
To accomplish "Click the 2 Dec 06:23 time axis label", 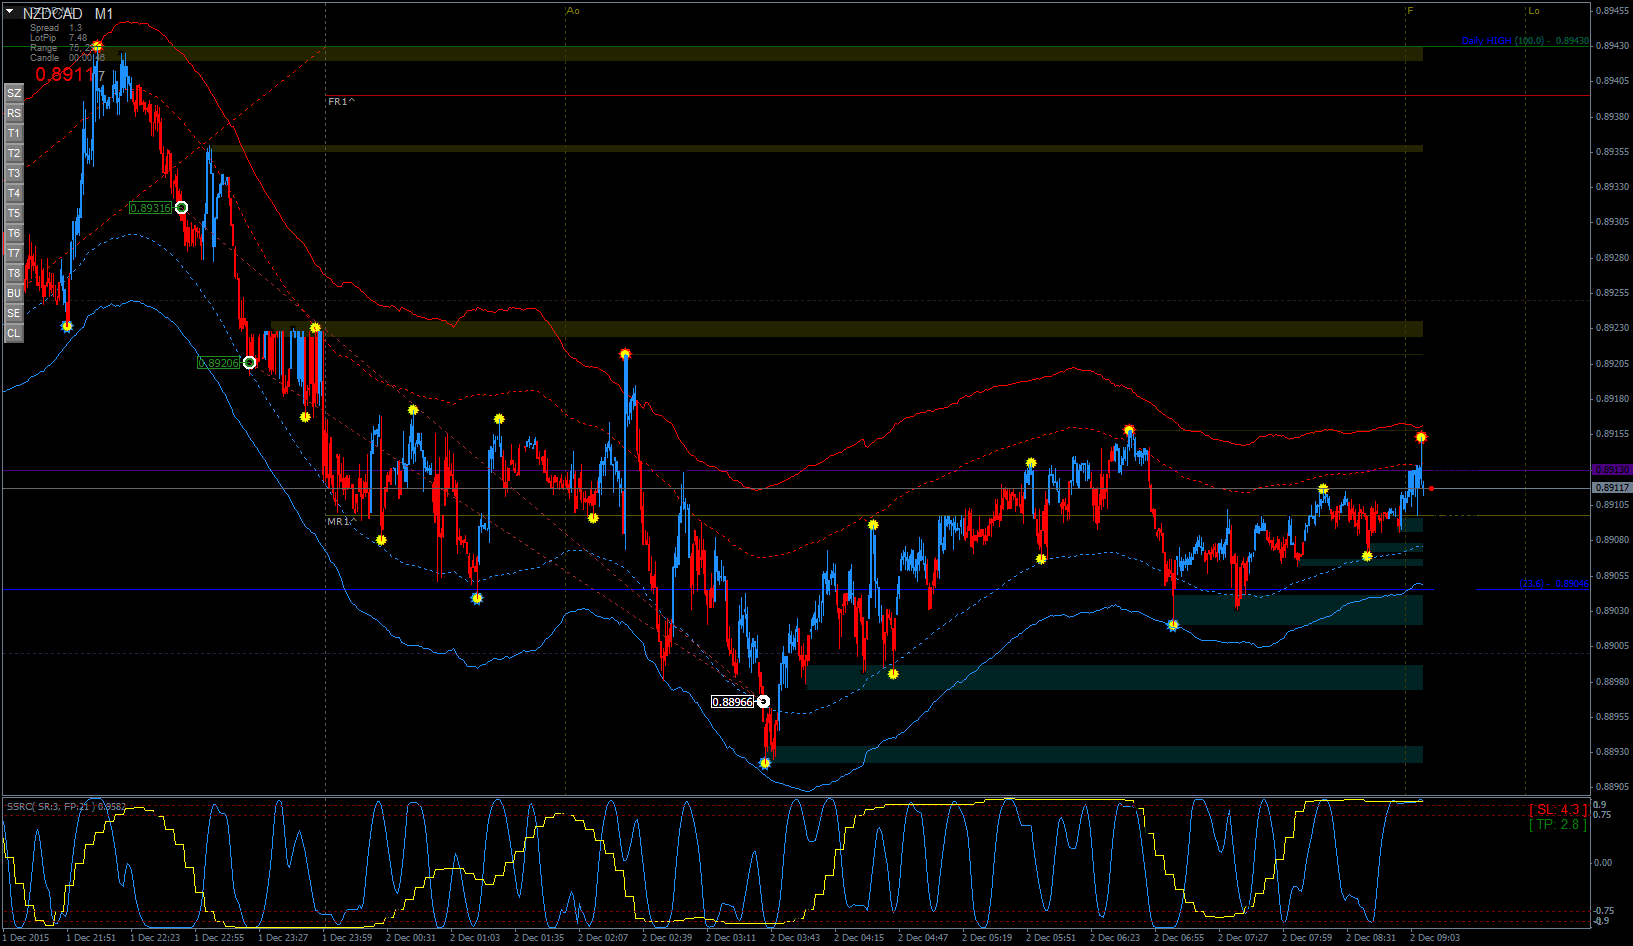I will pyautogui.click(x=1115, y=938).
